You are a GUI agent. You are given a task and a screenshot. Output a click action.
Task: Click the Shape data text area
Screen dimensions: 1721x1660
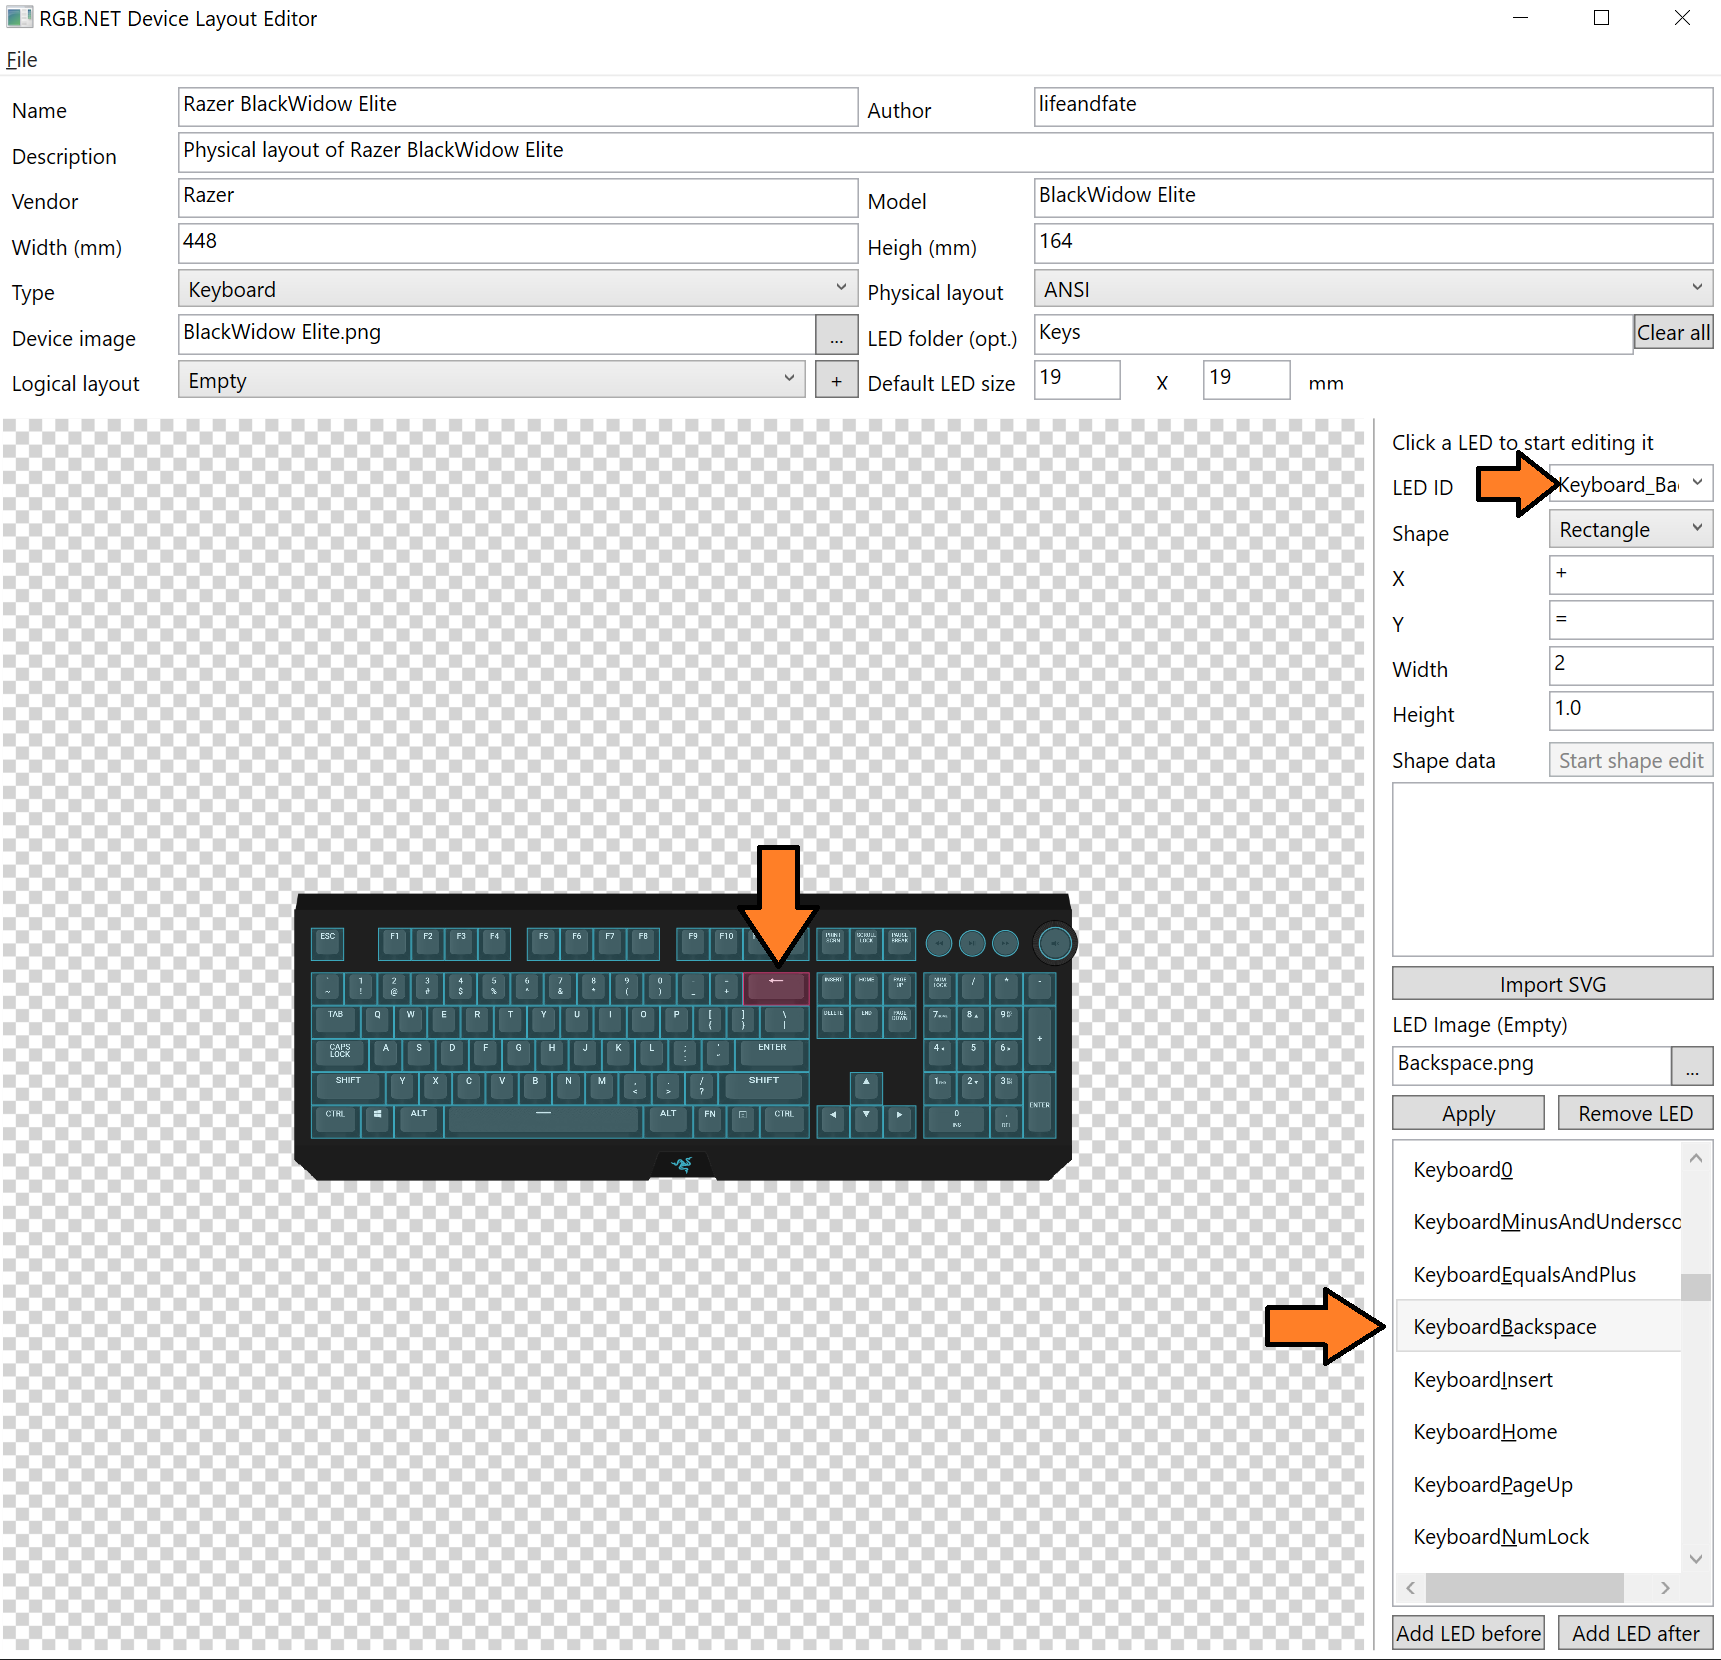coord(1552,869)
